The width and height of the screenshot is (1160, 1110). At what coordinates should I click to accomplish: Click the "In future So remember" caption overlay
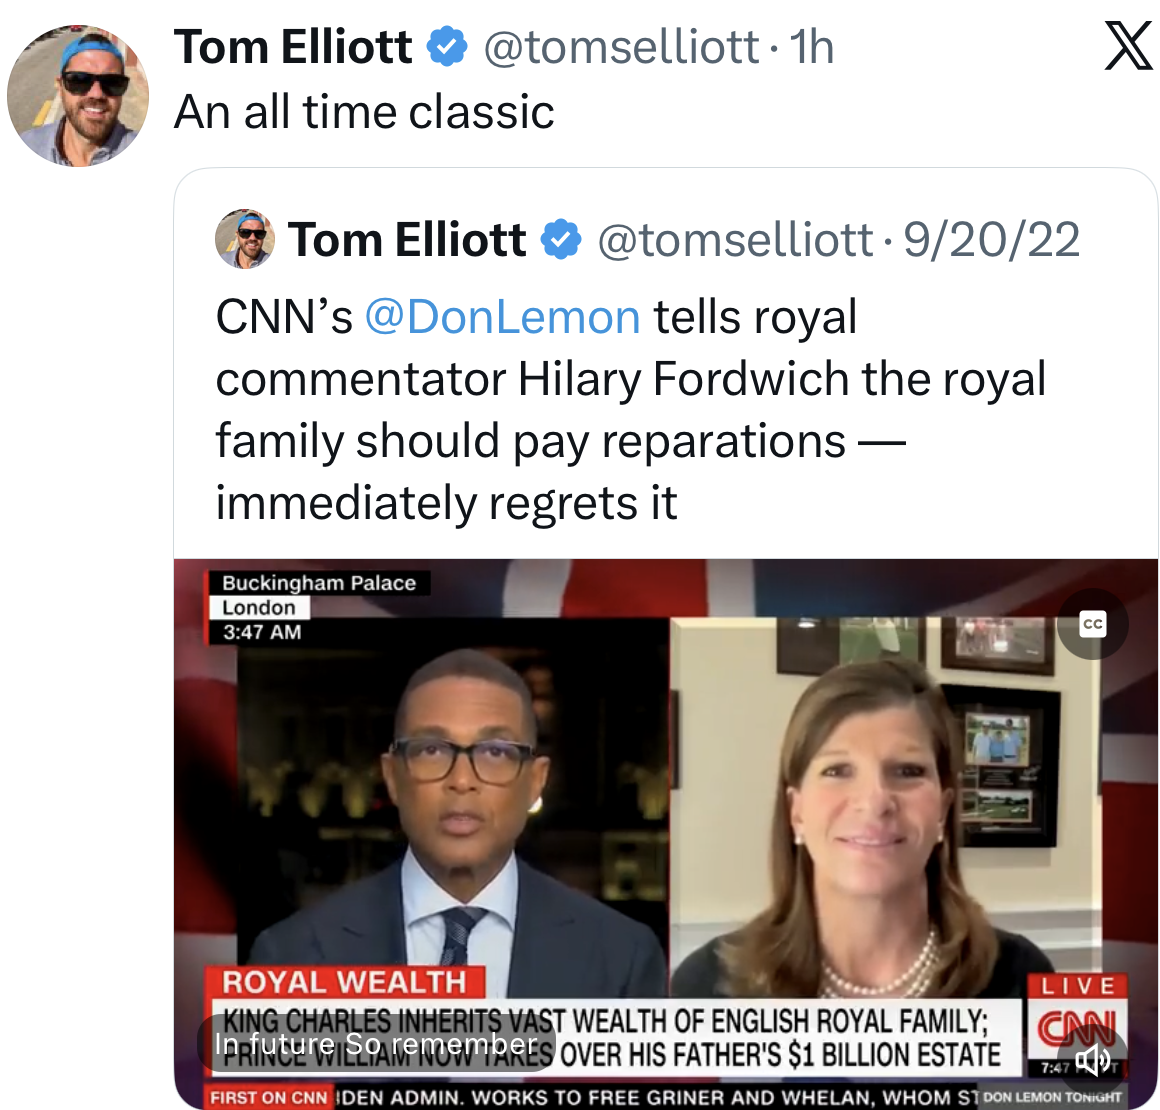375,1044
